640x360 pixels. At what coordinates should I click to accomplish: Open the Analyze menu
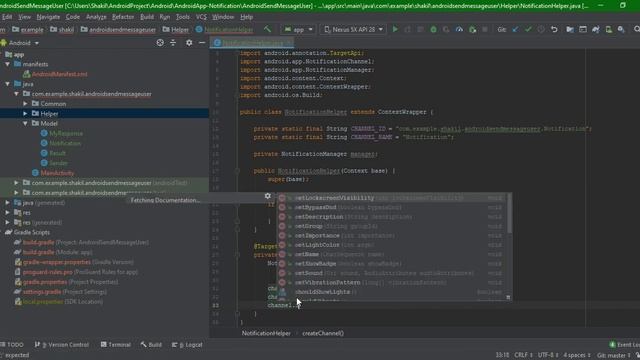pos(96,17)
